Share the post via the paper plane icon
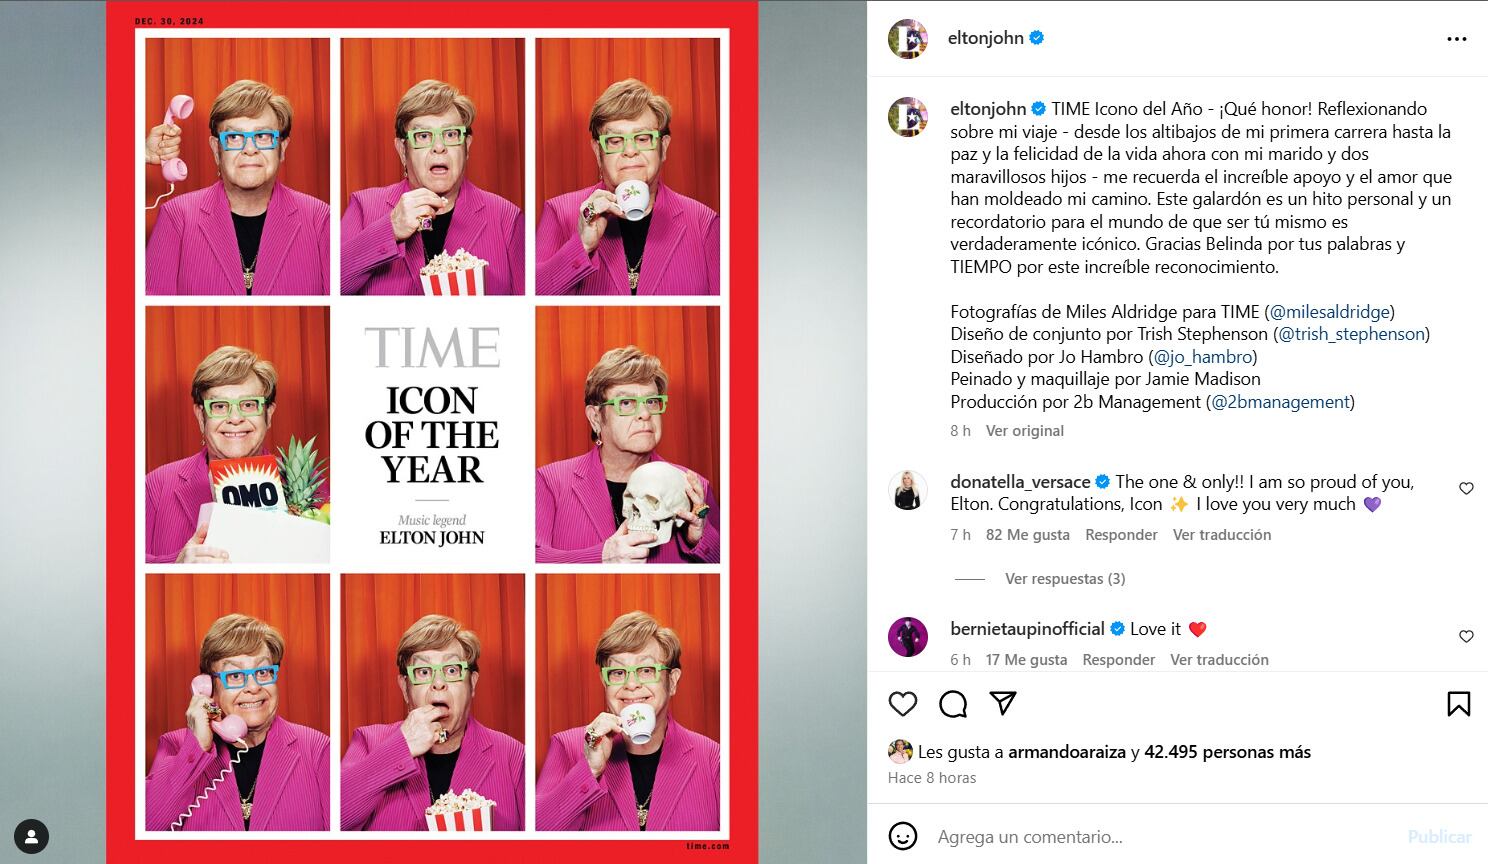 [x=1003, y=704]
